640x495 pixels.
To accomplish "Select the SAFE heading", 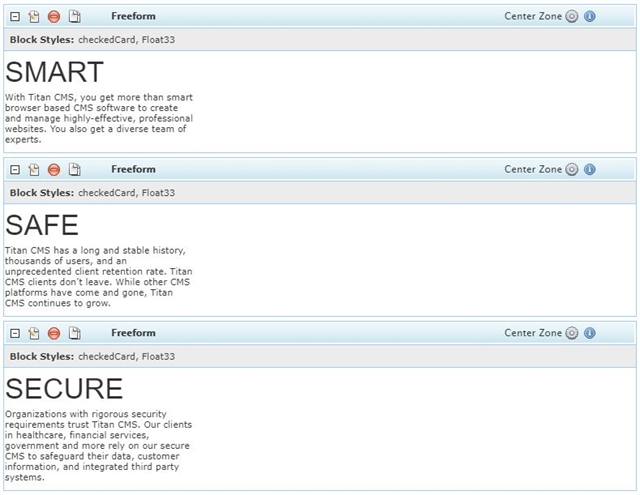I will click(42, 225).
